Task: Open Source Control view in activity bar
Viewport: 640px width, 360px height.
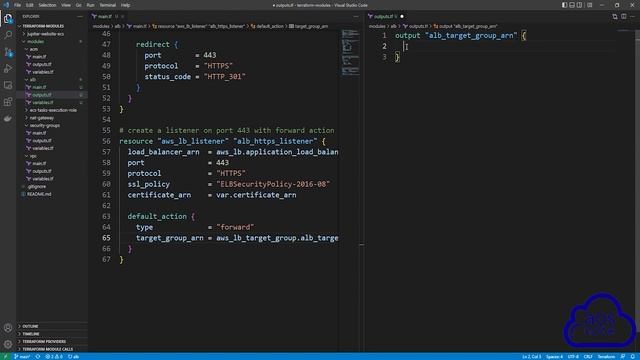Action: pyautogui.click(x=8, y=52)
